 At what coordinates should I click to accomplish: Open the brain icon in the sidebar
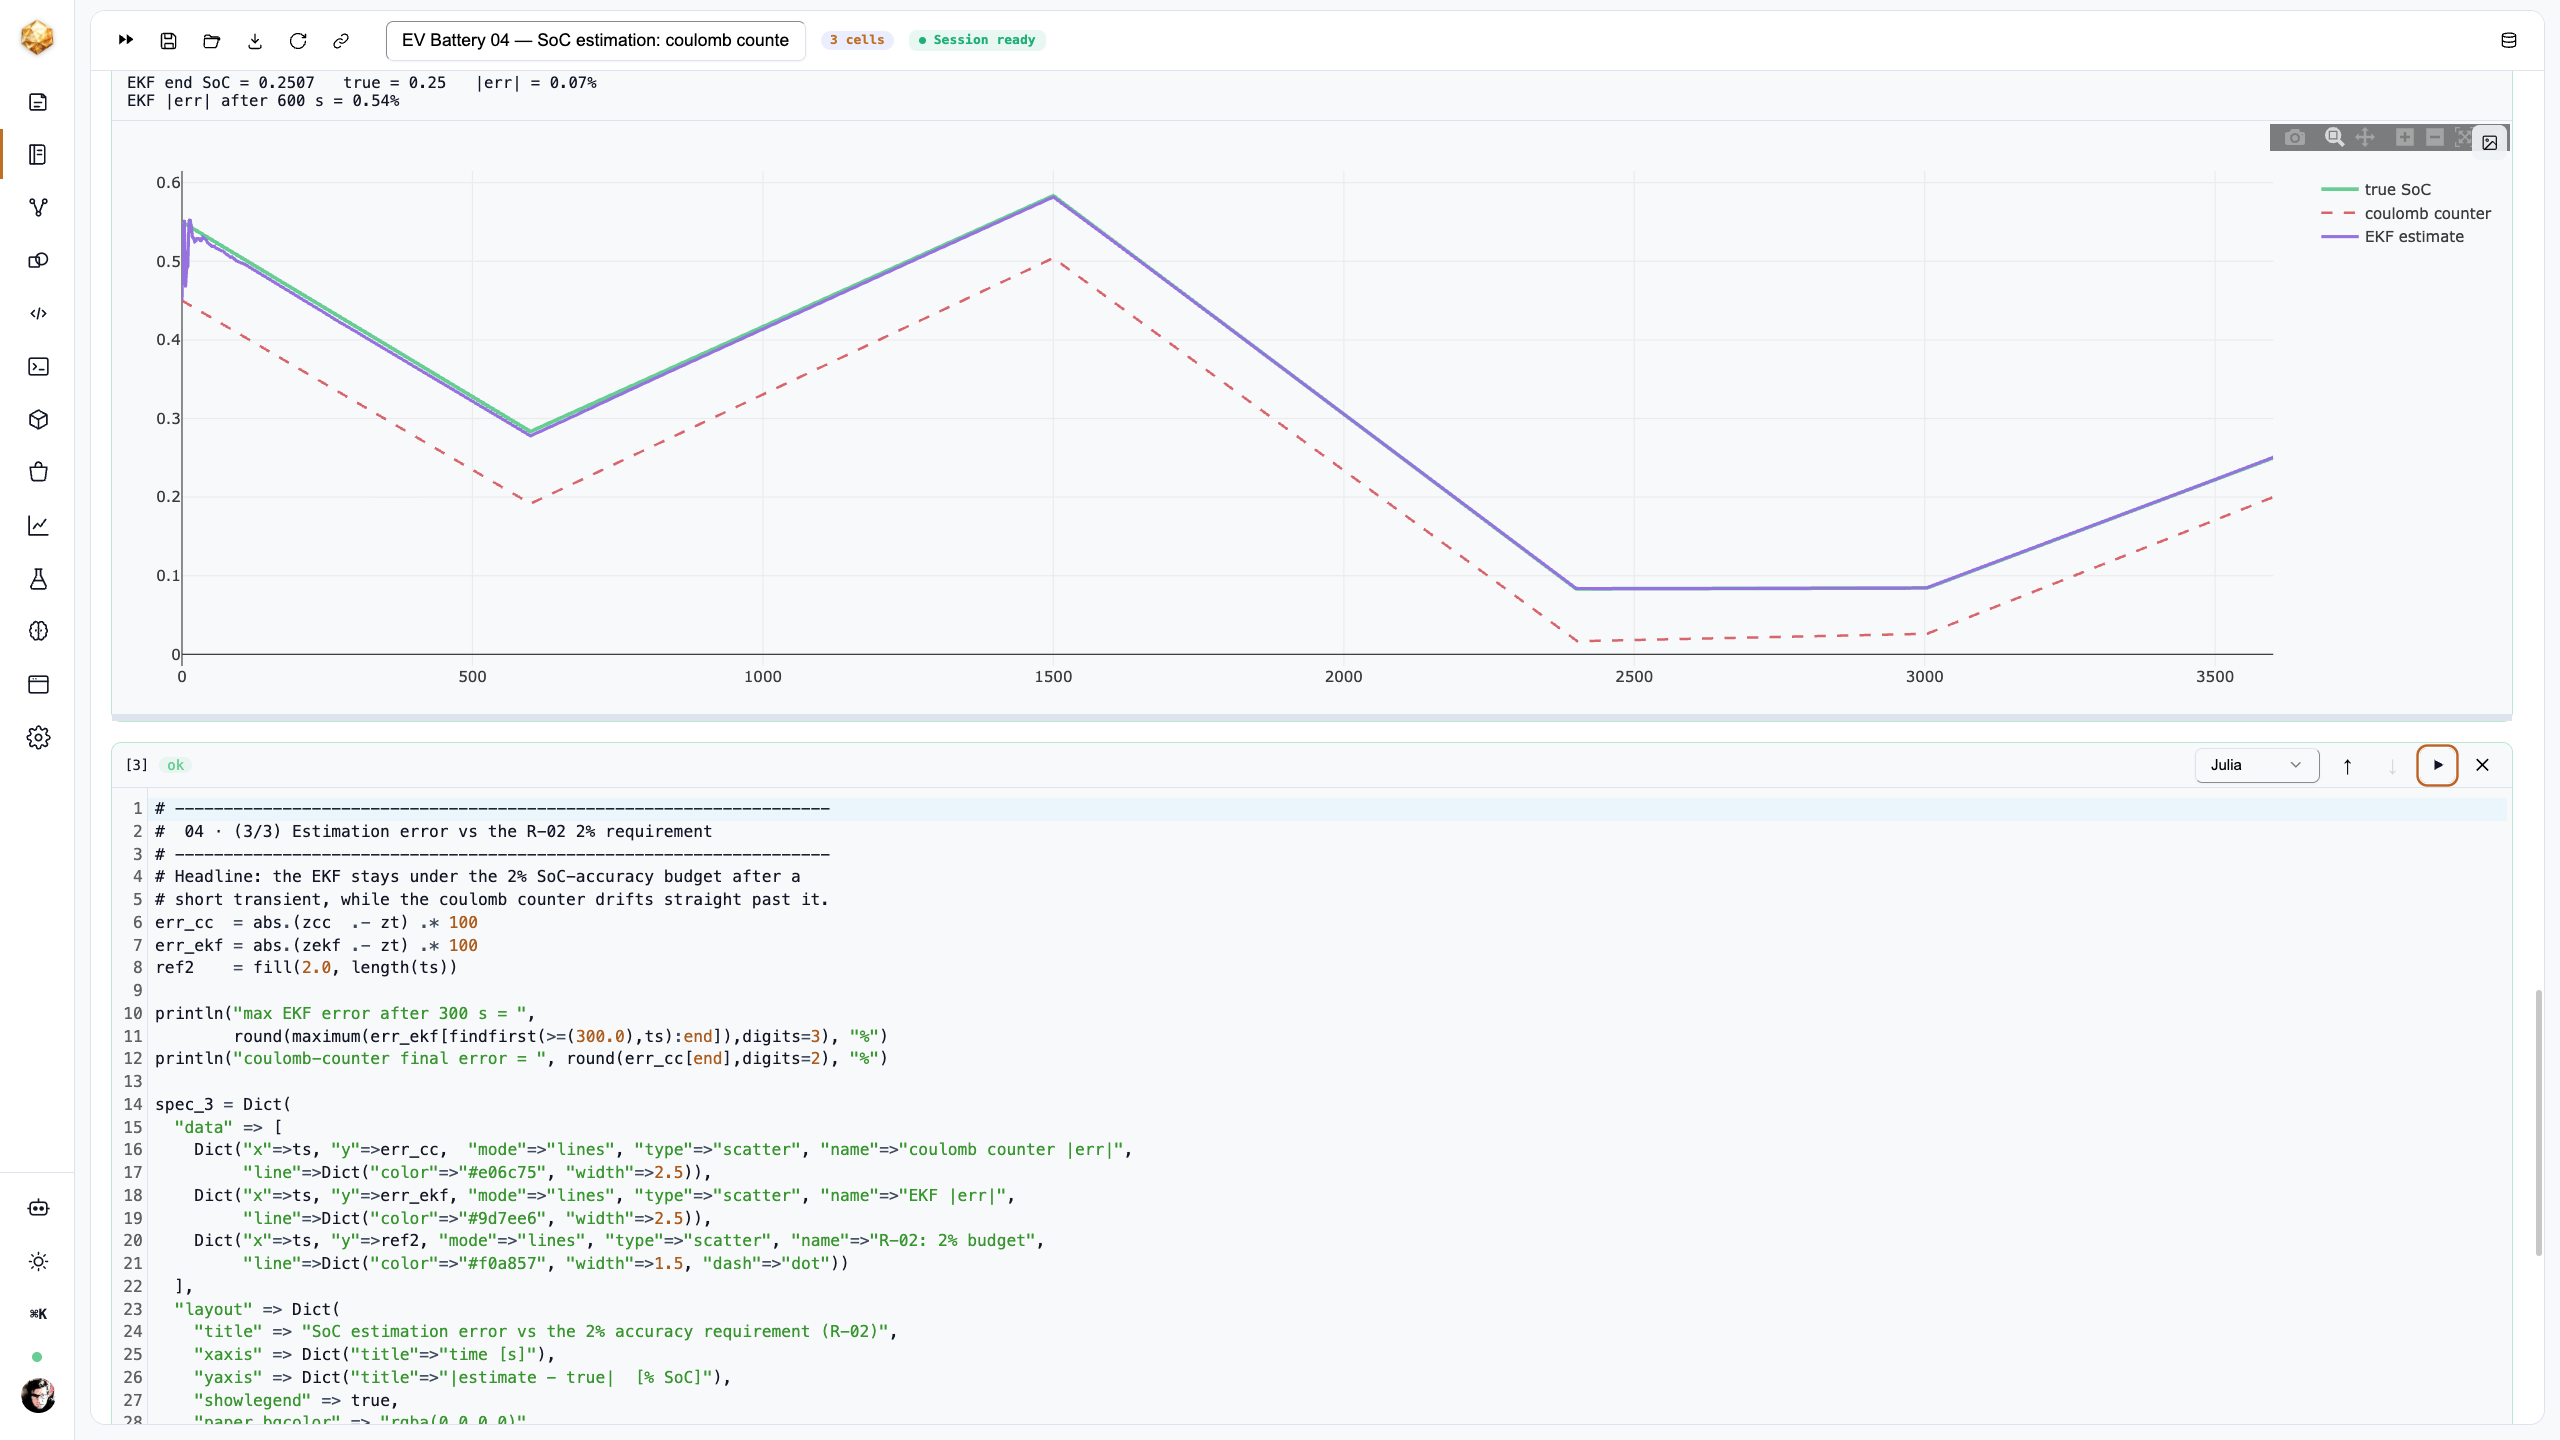click(x=38, y=632)
